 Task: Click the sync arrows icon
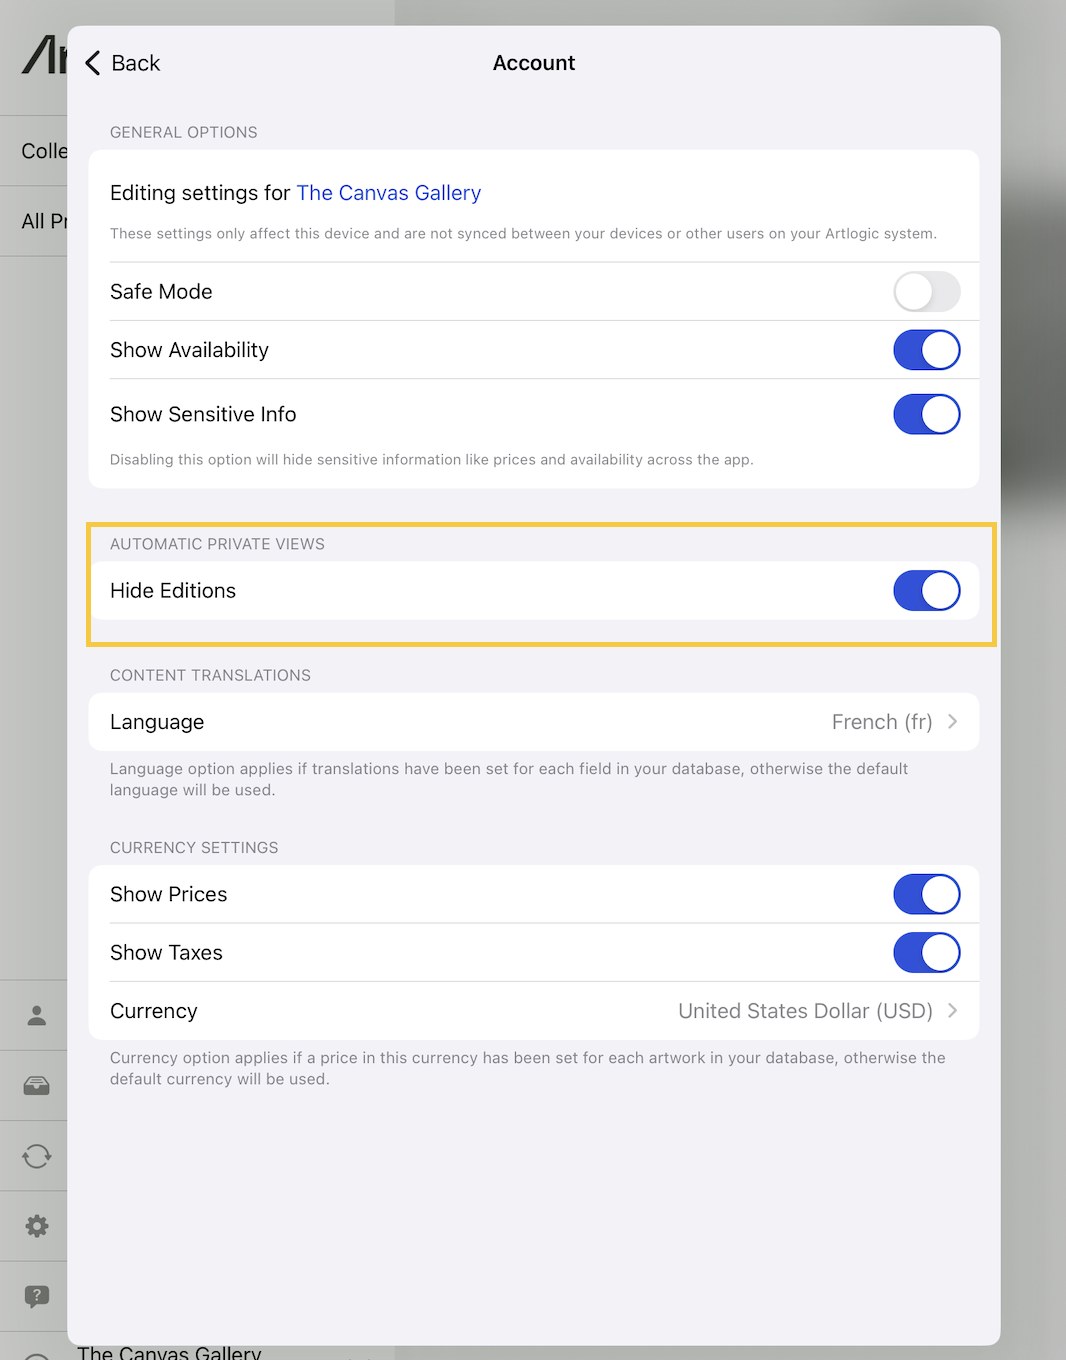pyautogui.click(x=37, y=1156)
